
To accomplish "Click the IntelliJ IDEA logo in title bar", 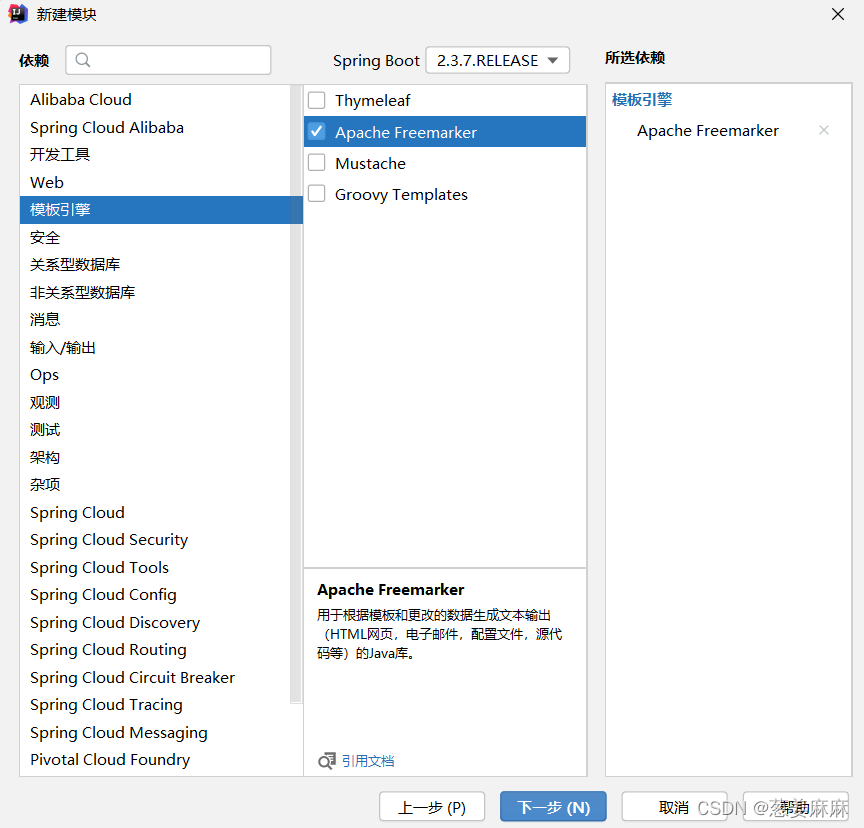I will coord(18,14).
